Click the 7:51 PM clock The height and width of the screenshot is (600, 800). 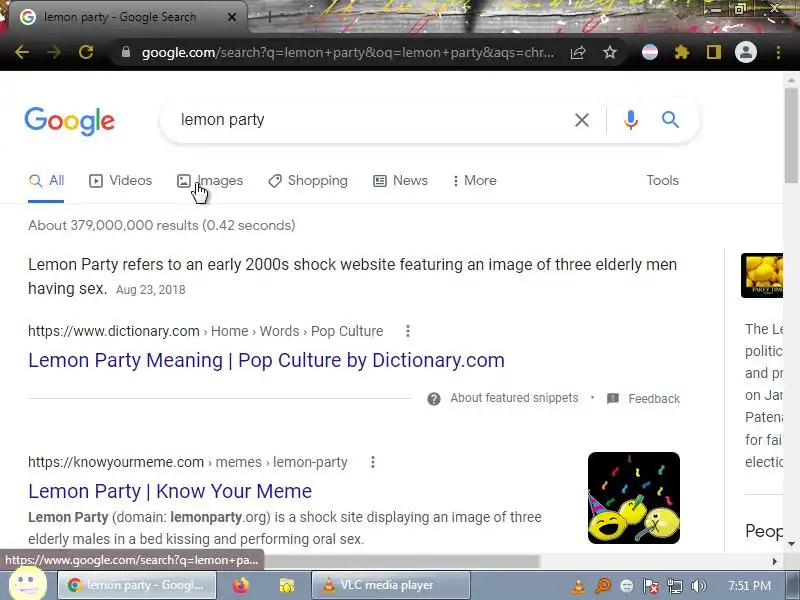[x=749, y=586]
